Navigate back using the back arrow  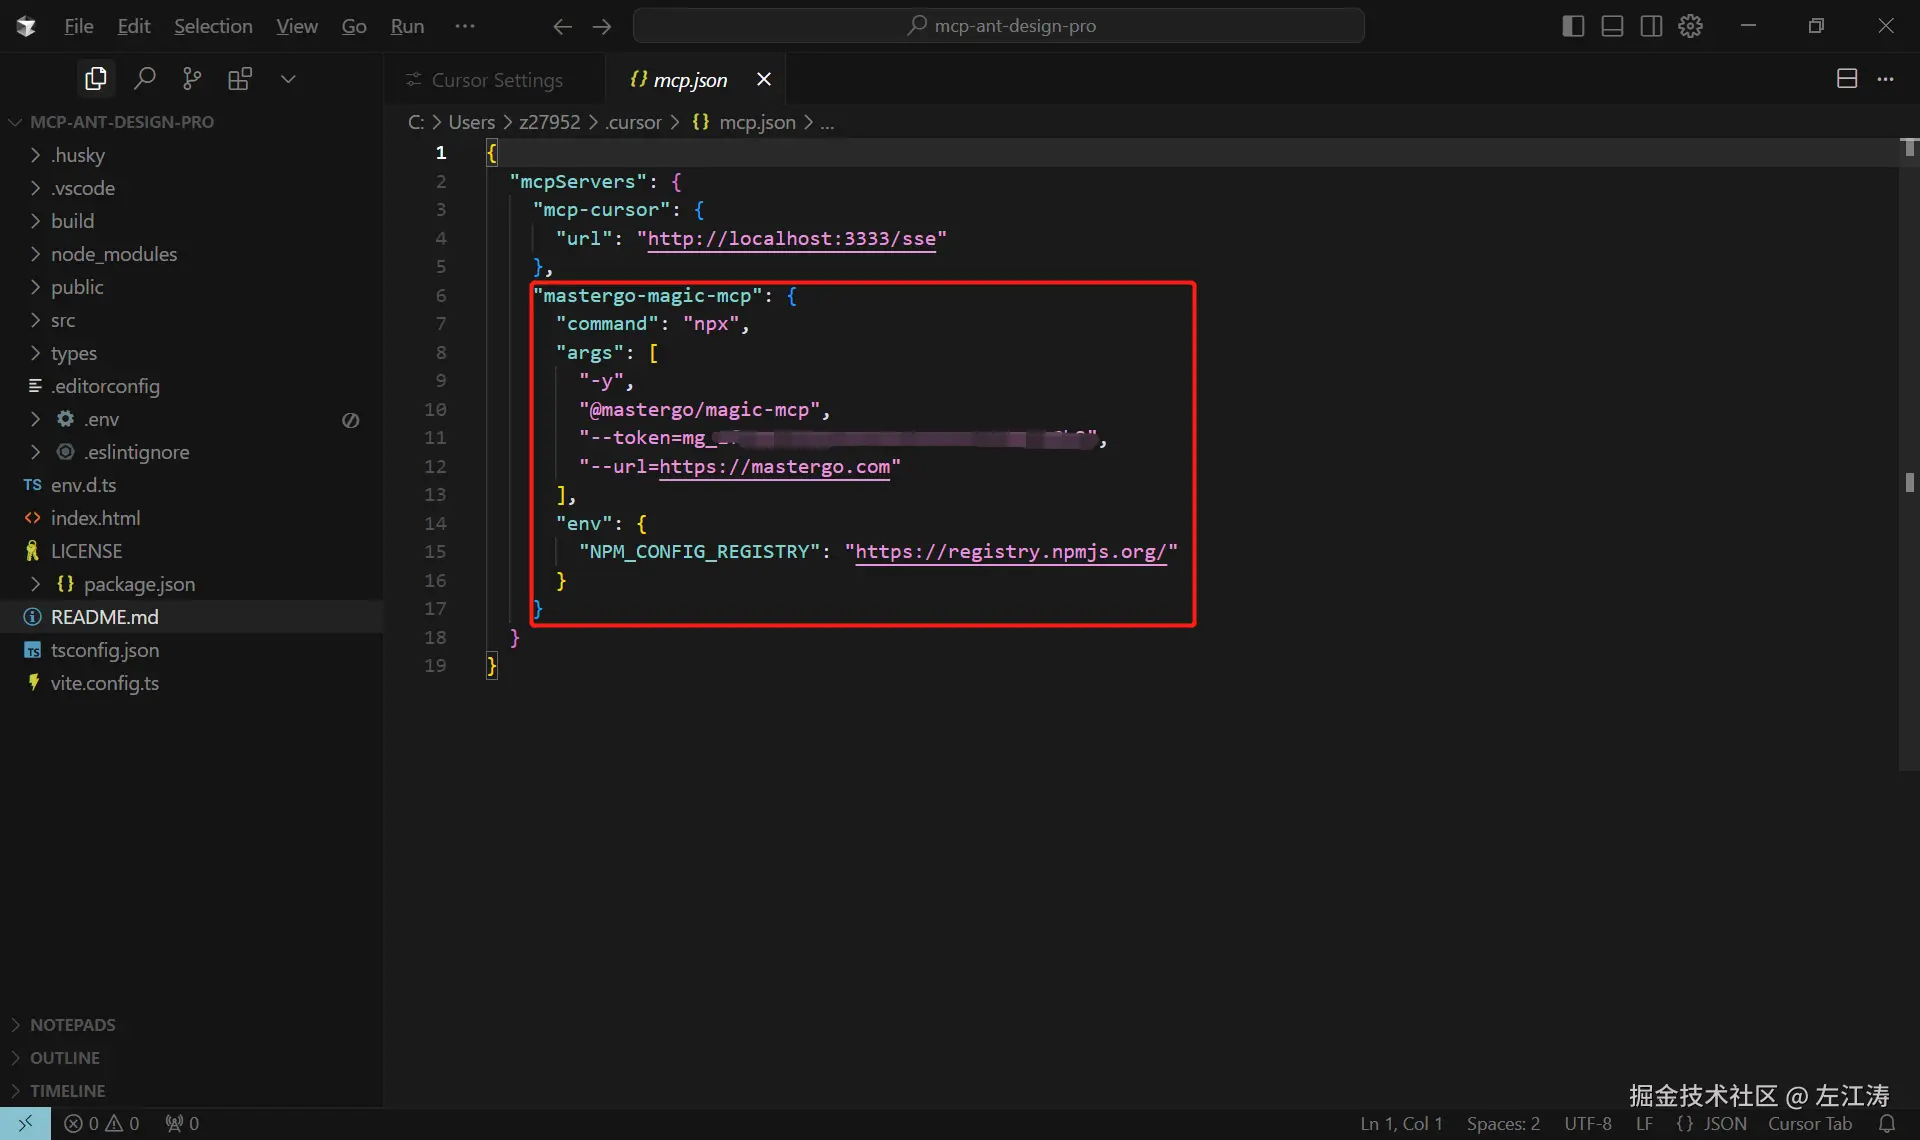click(x=563, y=26)
